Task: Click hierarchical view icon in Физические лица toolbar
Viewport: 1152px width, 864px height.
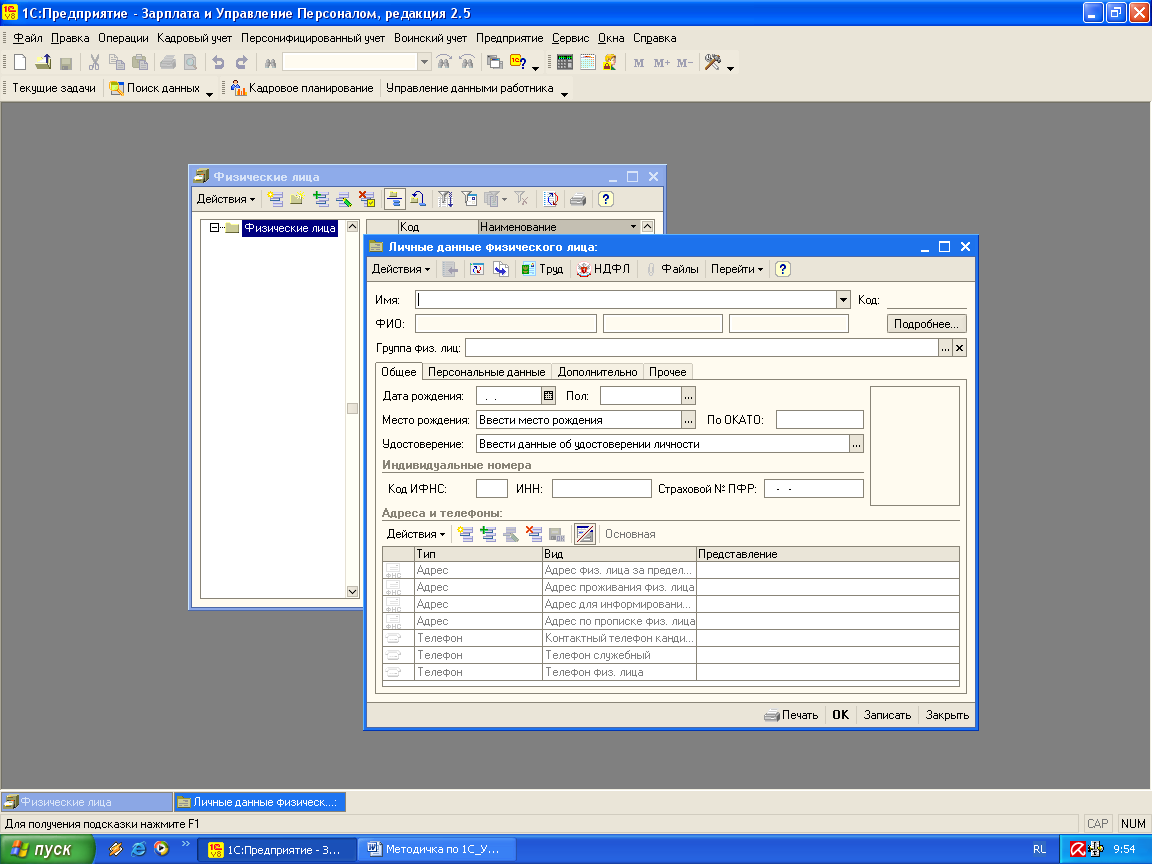Action: click(395, 199)
